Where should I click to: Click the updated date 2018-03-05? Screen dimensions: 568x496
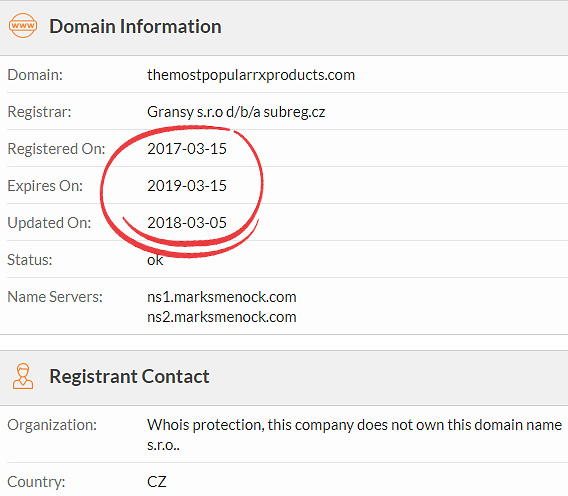point(187,223)
